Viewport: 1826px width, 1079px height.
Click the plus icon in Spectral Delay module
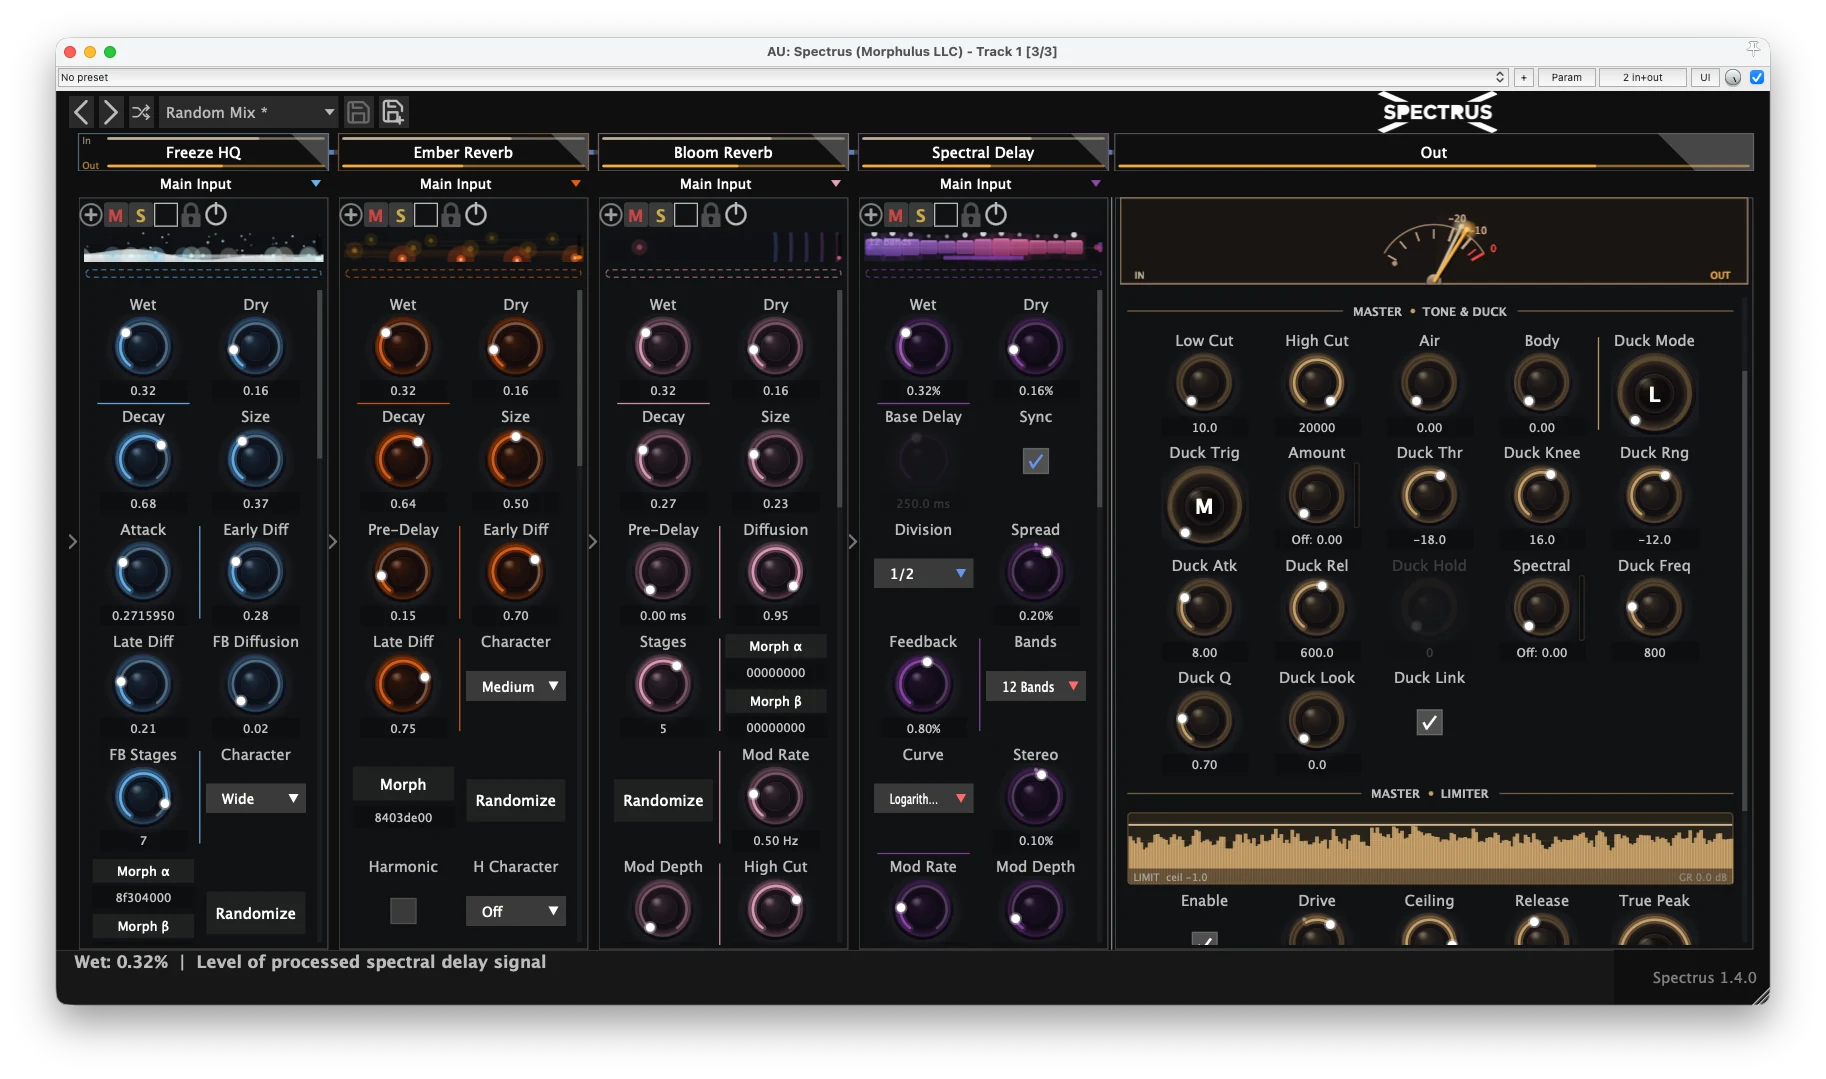click(871, 214)
